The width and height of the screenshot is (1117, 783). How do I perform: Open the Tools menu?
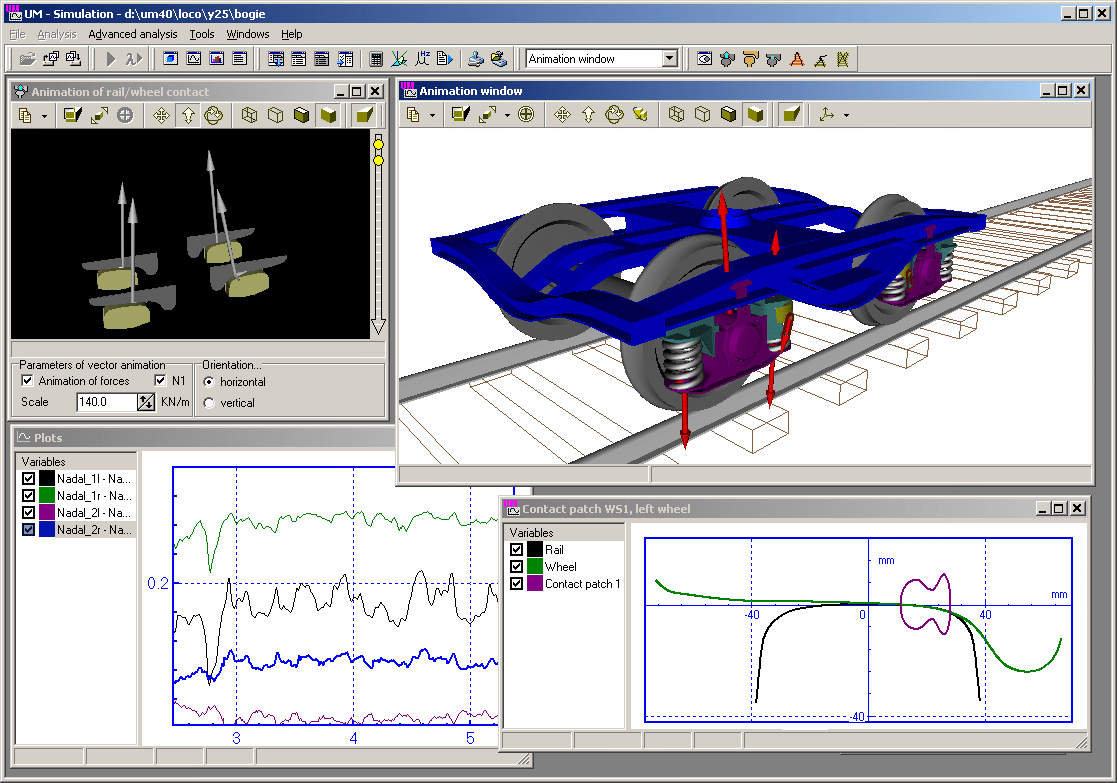(201, 34)
